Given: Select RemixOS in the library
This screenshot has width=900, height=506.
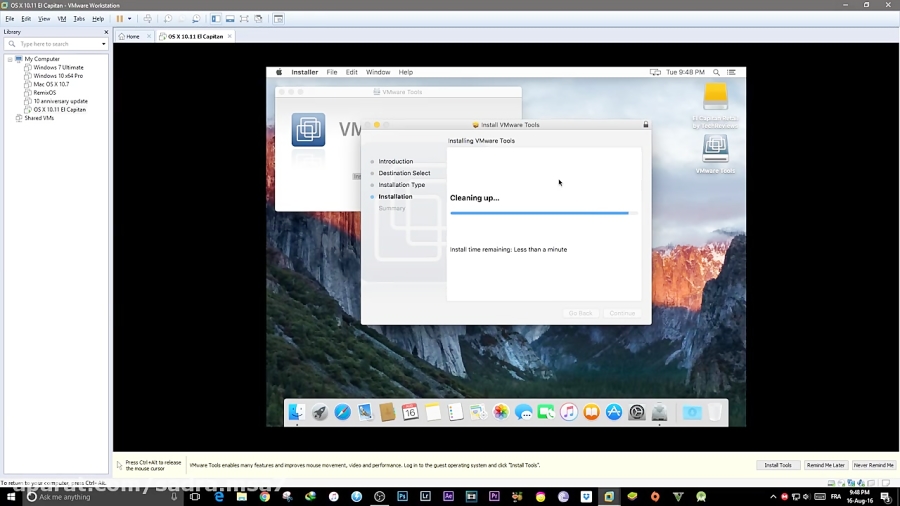Looking at the screenshot, I should [44, 92].
